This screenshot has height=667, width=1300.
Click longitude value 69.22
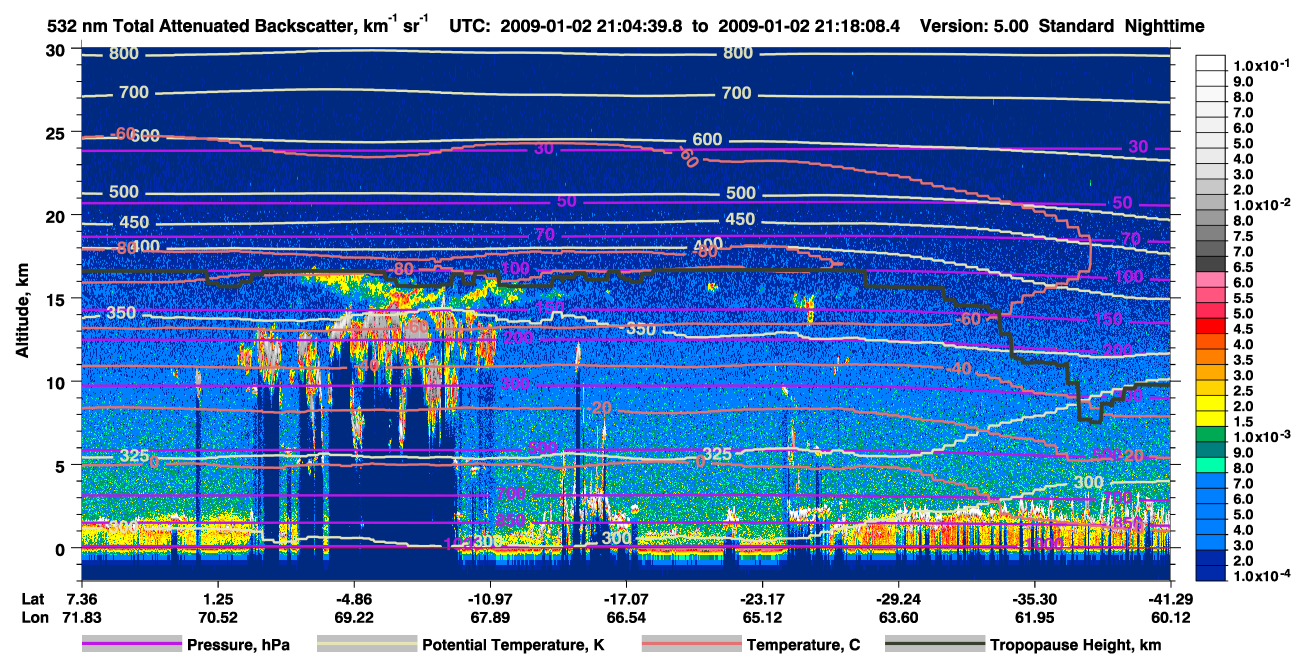tap(352, 617)
